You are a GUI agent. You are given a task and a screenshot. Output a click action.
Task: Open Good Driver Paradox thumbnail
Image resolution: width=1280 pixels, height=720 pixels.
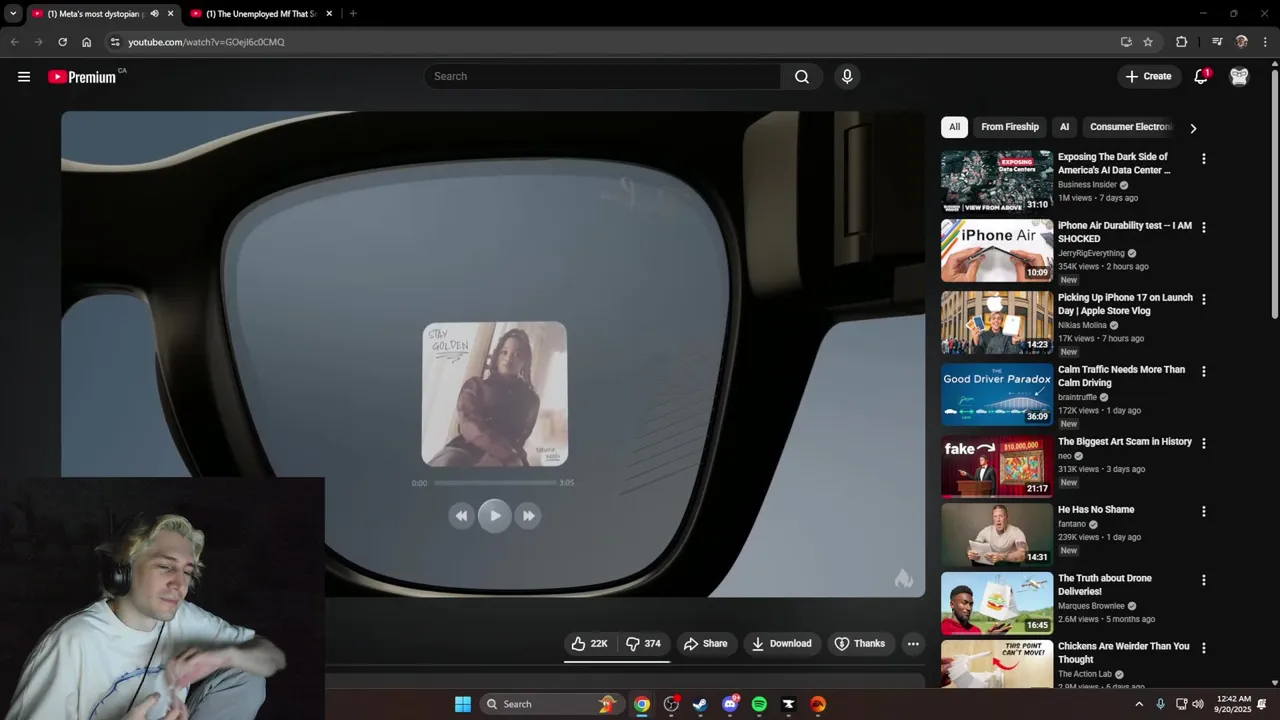[997, 395]
